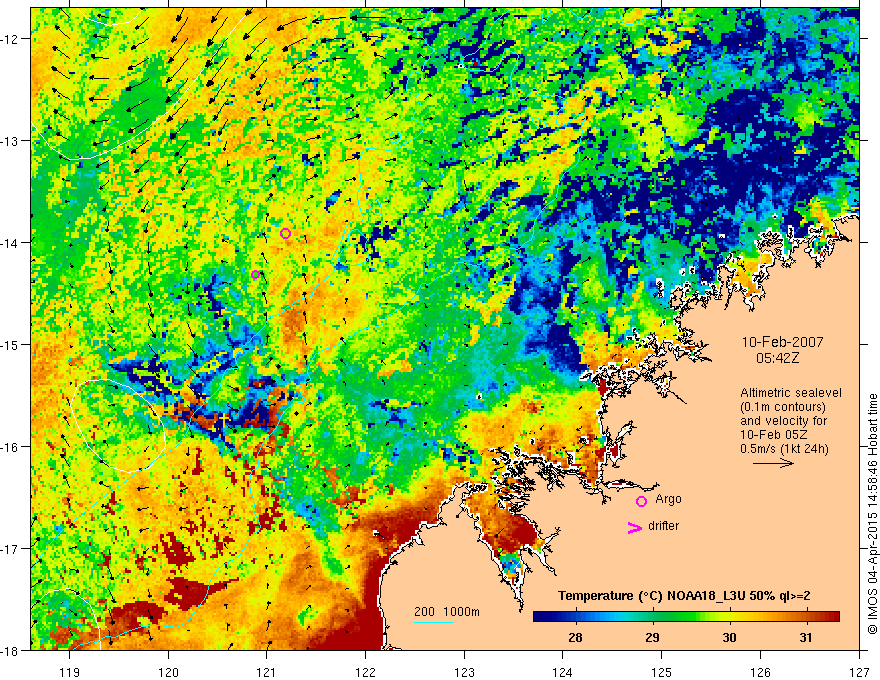Click the smaller magenta Argo float marker on the map
This screenshot has width=880, height=680.
(x=255, y=274)
